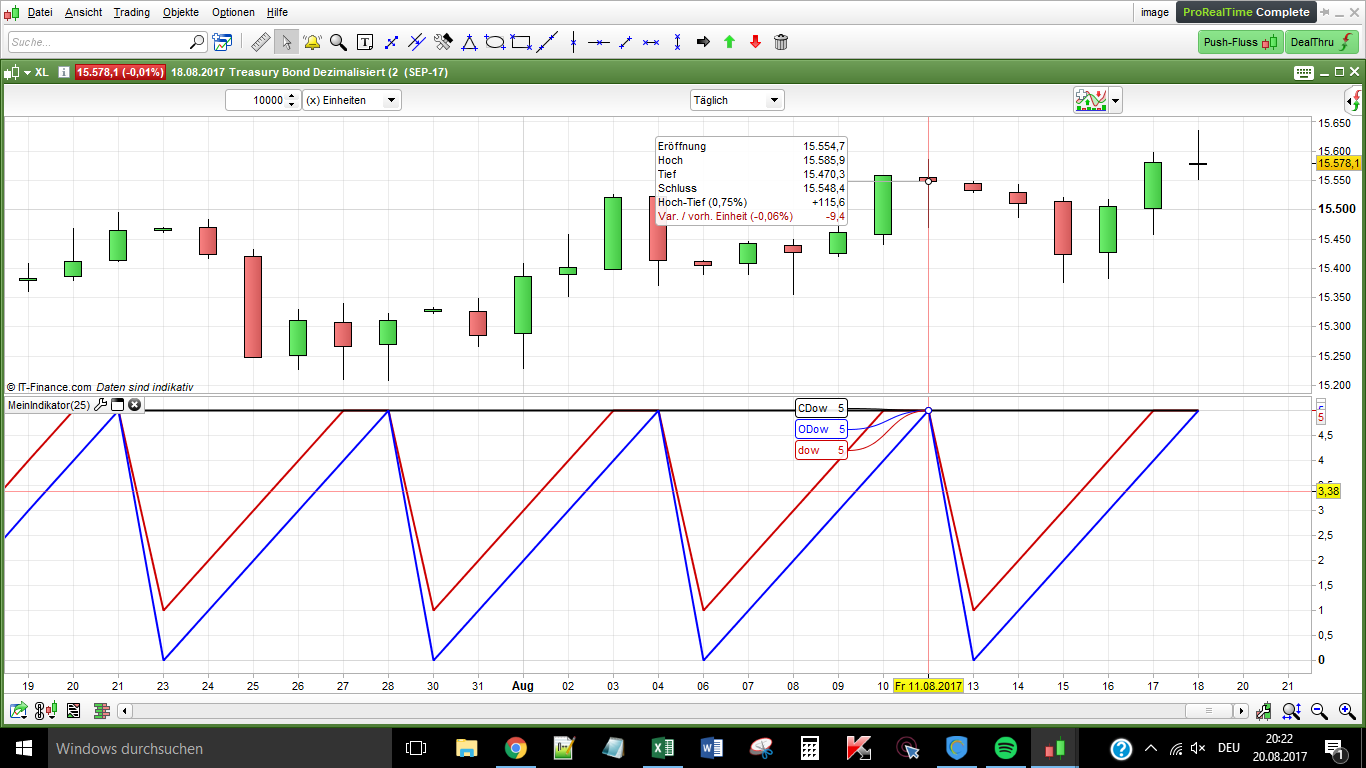Select the triangle drawing tool
1366x768 pixels.
(x=469, y=42)
